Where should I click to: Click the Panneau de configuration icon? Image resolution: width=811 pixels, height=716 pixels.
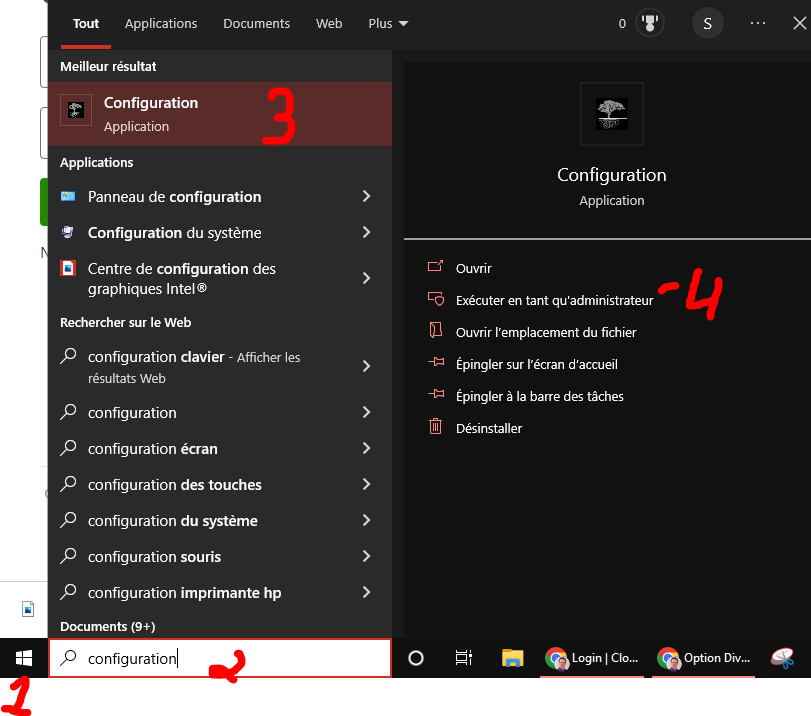[x=68, y=197]
